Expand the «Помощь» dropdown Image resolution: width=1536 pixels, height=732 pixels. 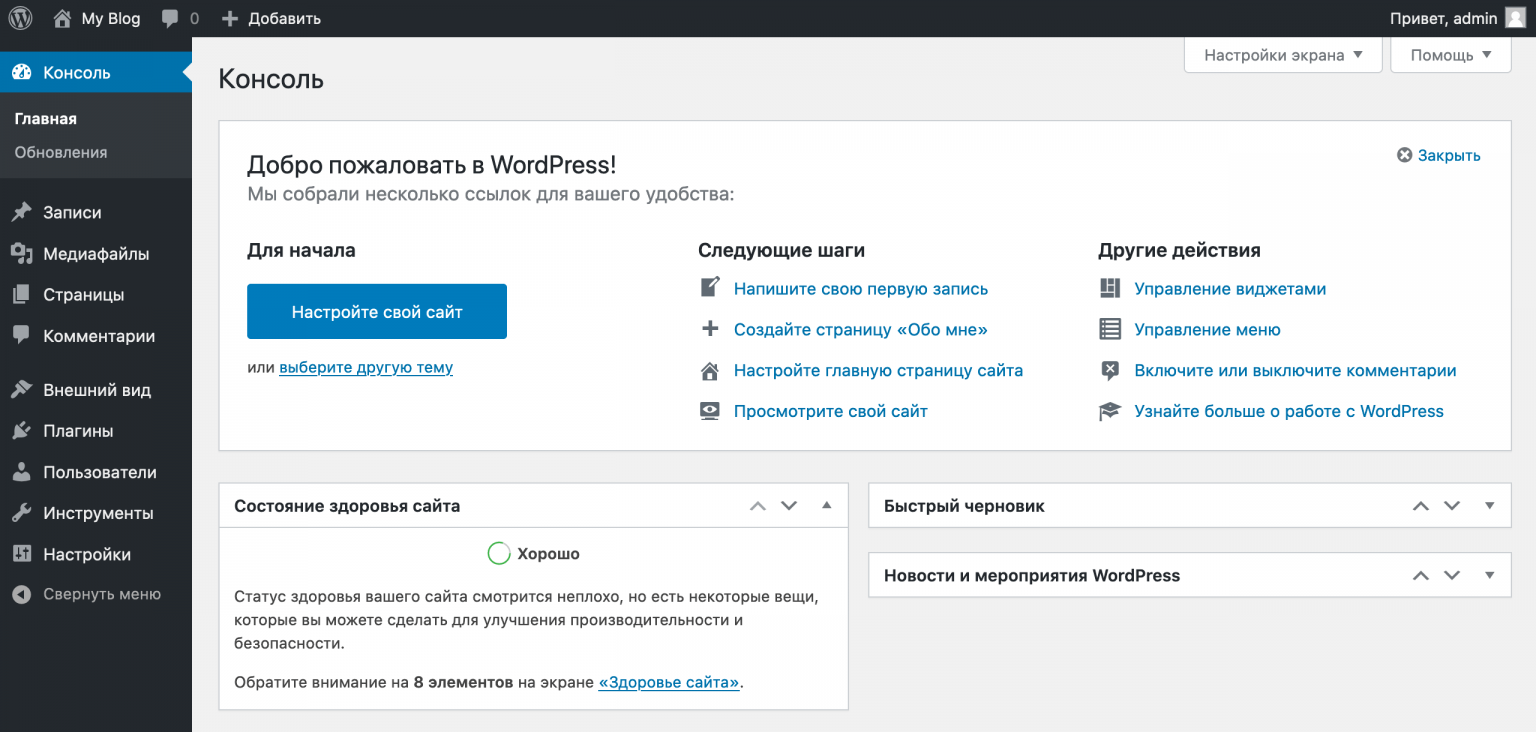click(x=1450, y=55)
